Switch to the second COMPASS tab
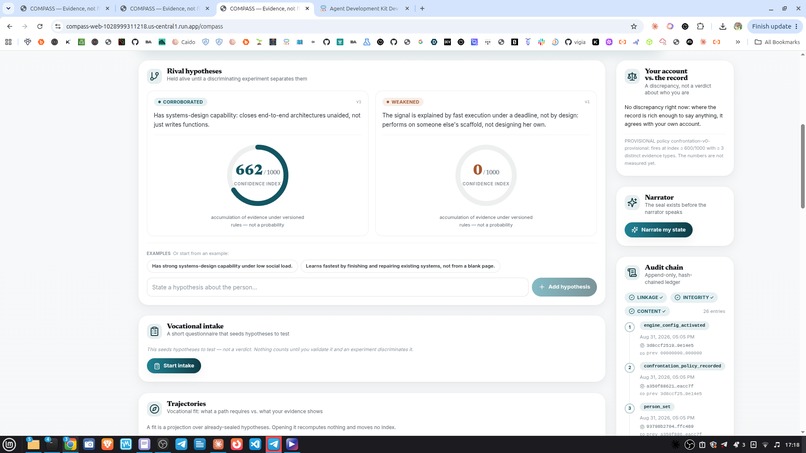806x453 pixels. [x=162, y=8]
